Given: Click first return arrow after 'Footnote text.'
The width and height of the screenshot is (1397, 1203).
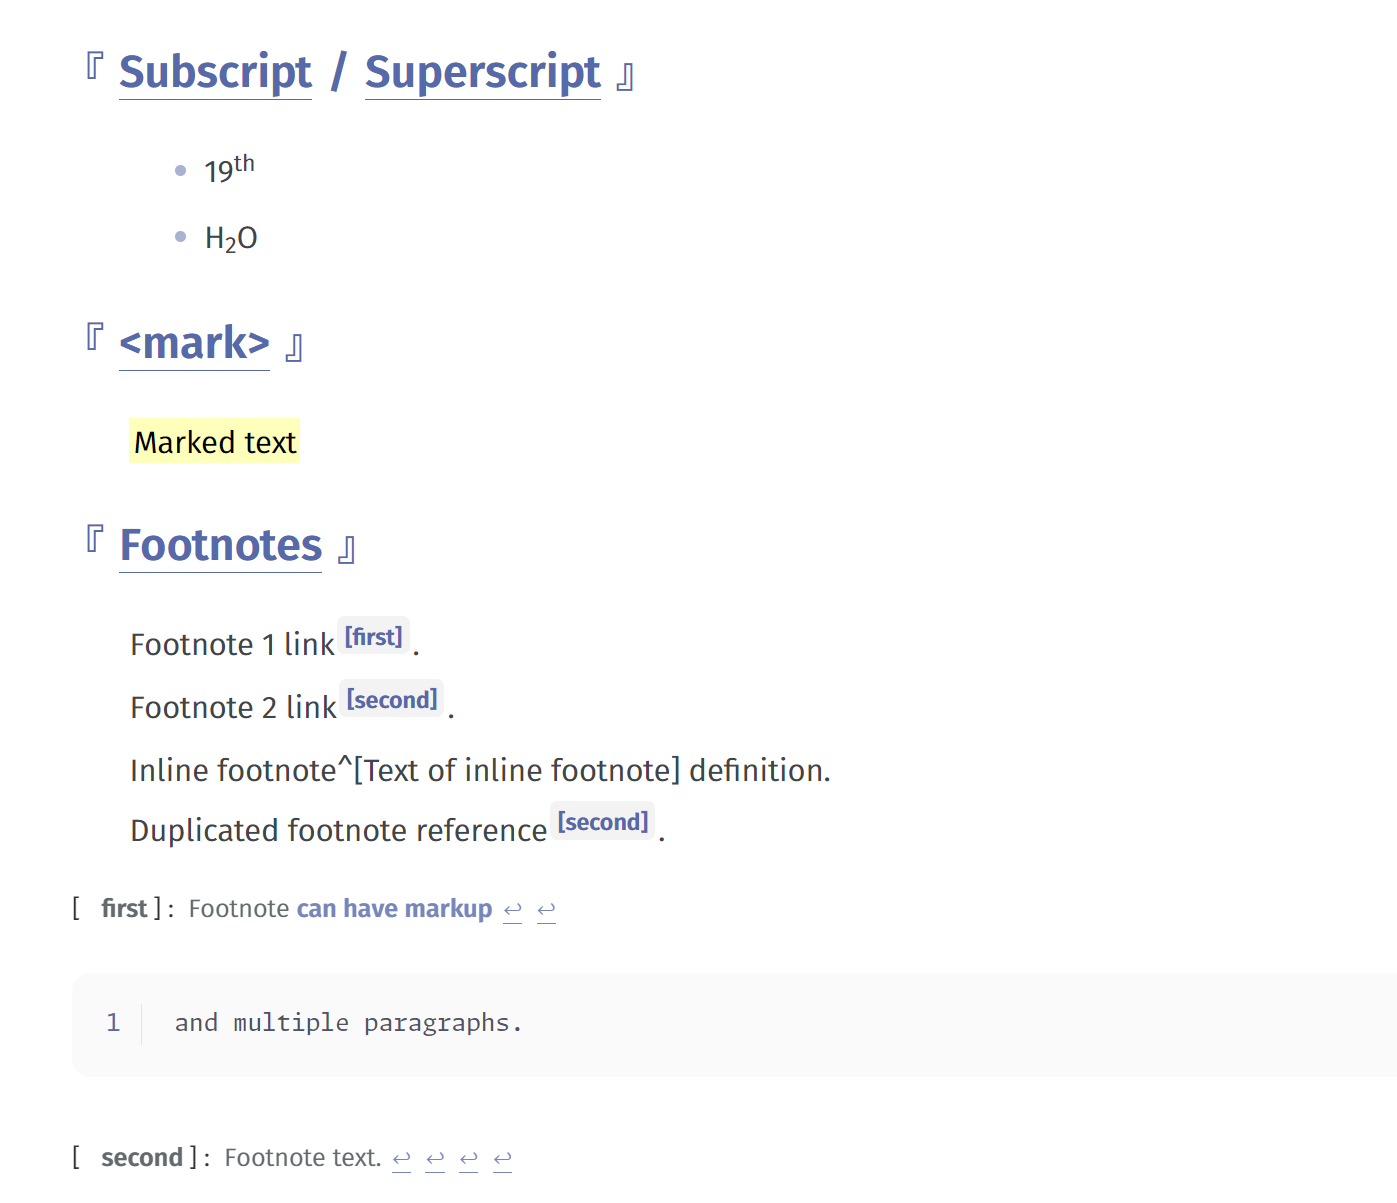Looking at the screenshot, I should [x=402, y=1159].
